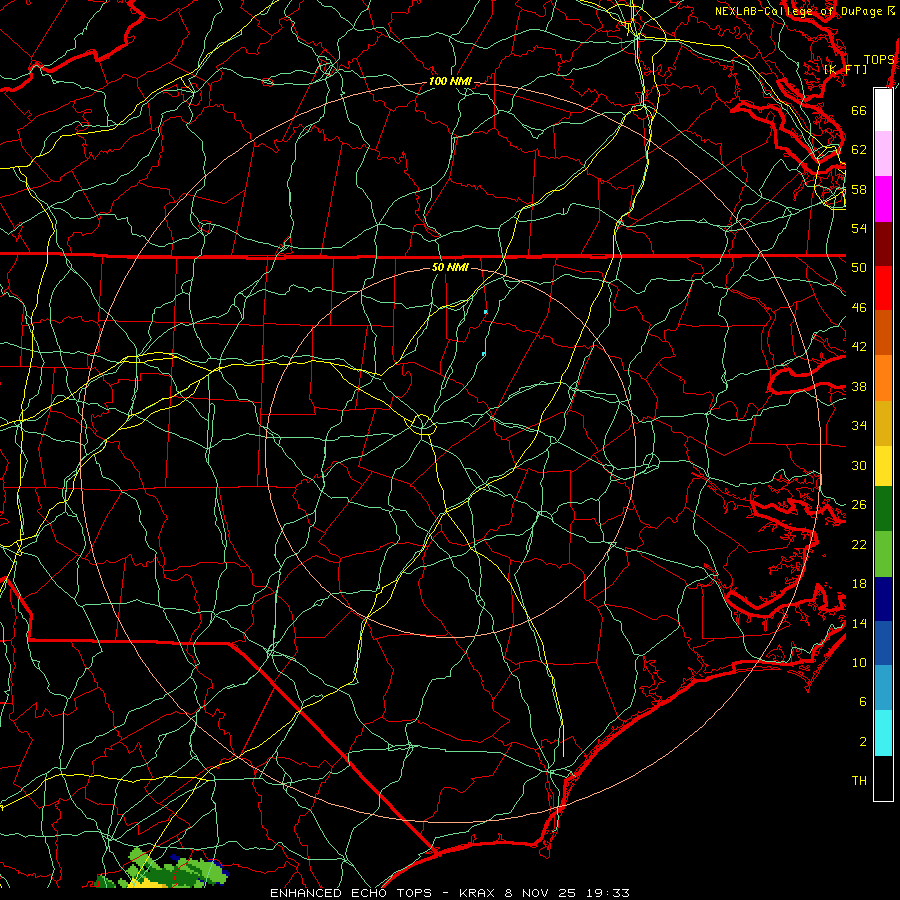Viewport: 900px width, 900px height.
Task: Click the 2 scale label
Action: point(863,742)
